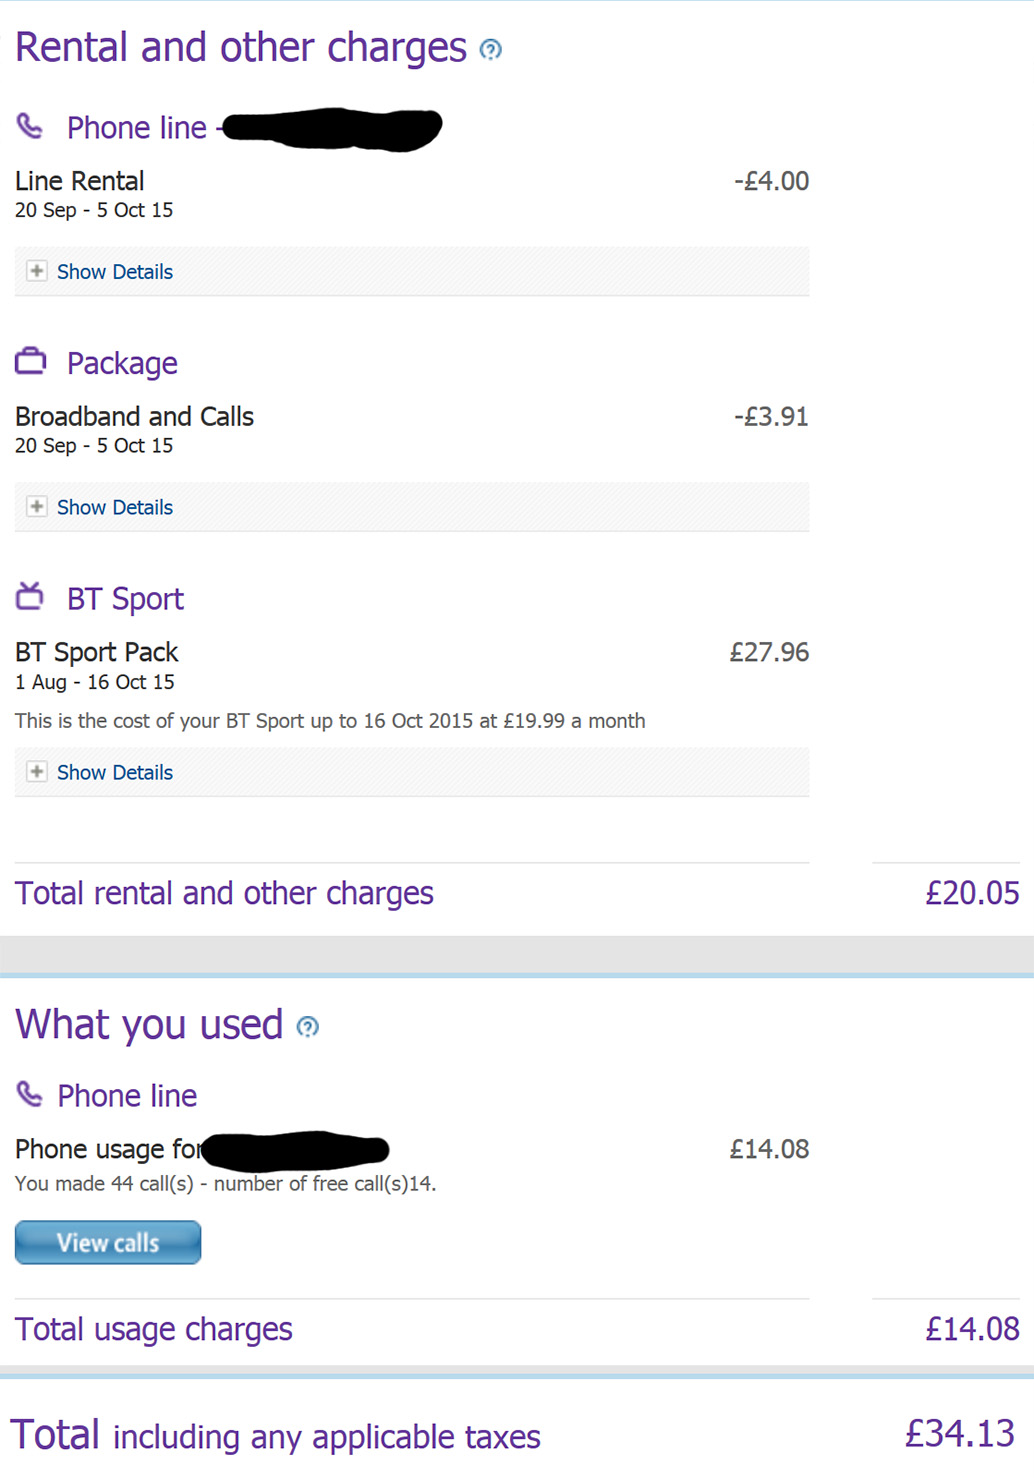Image resolution: width=1034 pixels, height=1478 pixels.
Task: Expand plus icon under Line Rental
Action: 37,271
